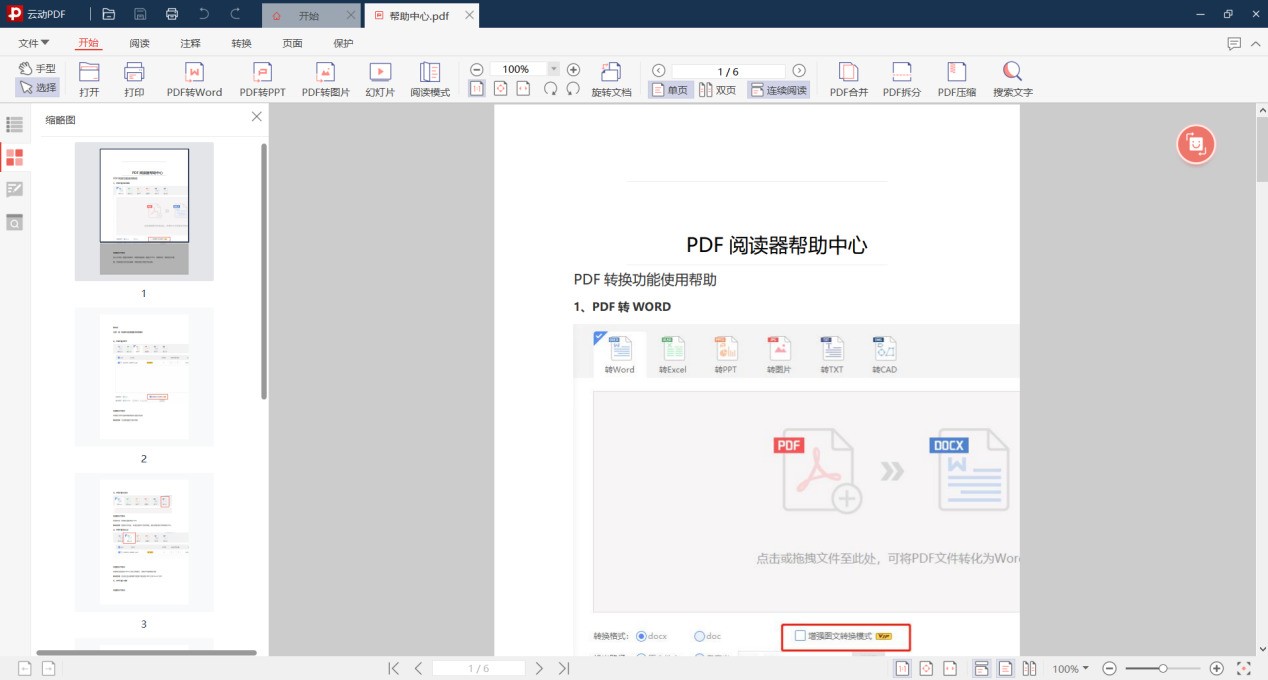Click the toolbar actual size (1:1) icon

point(477,89)
